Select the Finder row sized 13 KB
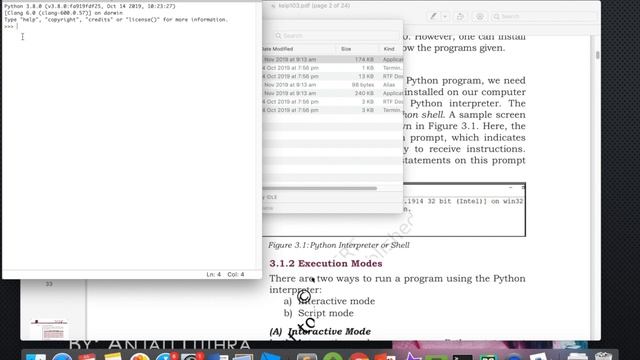The height and width of the screenshot is (360, 640). point(333,76)
